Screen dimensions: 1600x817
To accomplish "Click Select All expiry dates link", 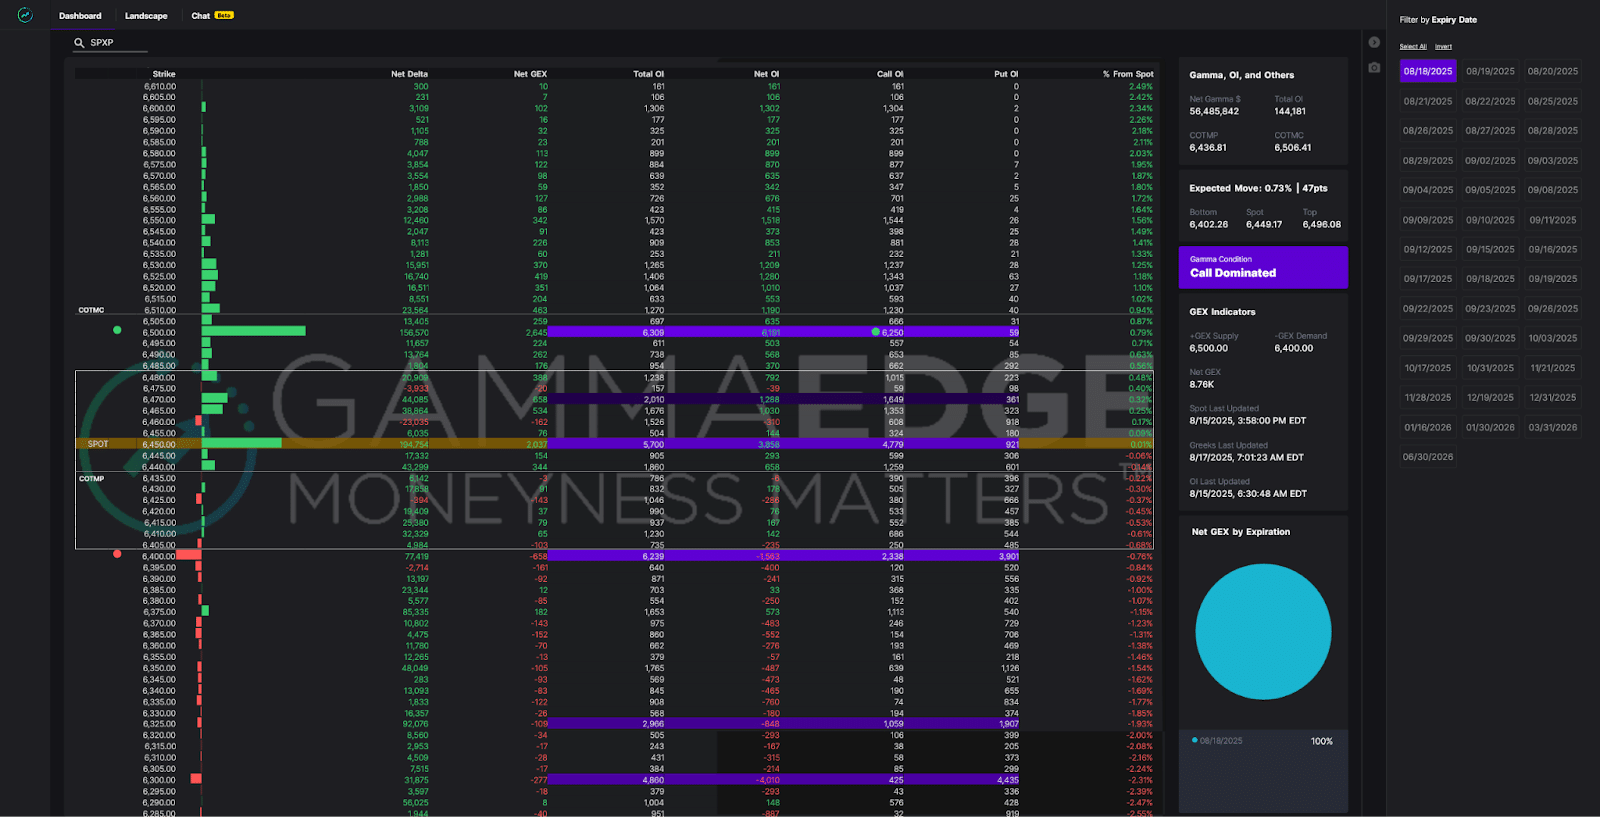I will coord(1413,47).
